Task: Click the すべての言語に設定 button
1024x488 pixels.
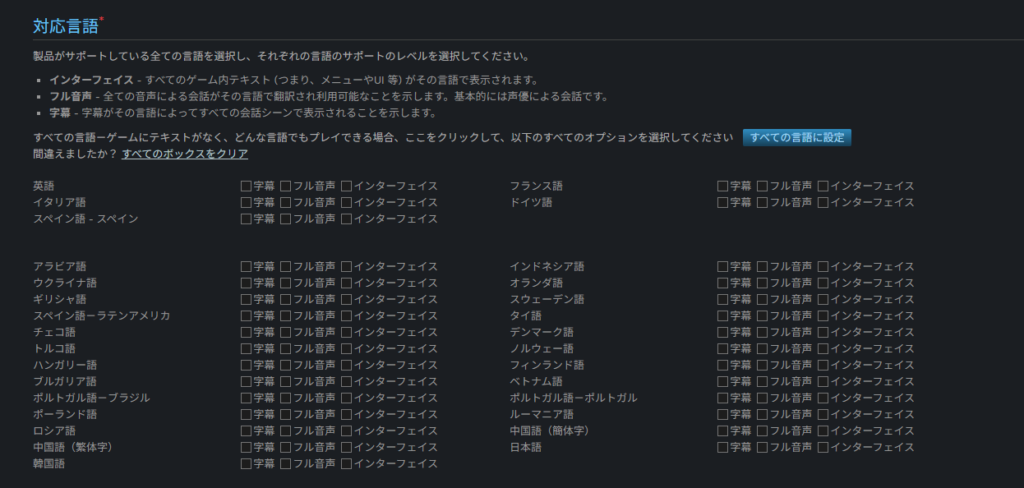Action: 796,138
